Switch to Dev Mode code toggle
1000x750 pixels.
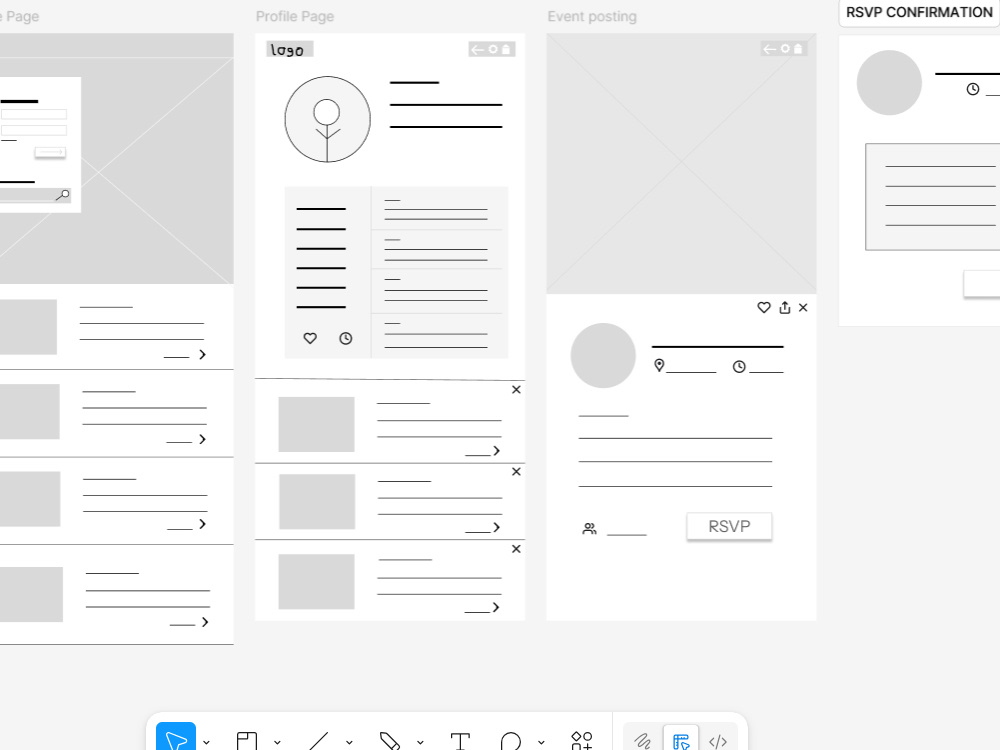click(x=718, y=740)
